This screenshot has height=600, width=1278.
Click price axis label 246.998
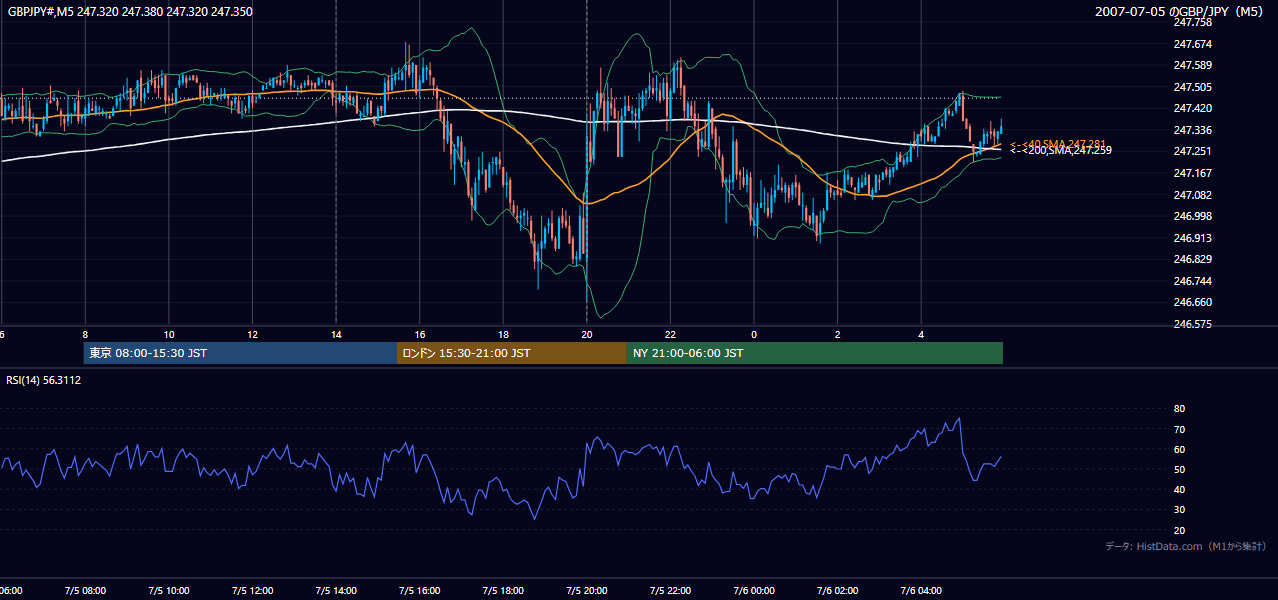[x=1192, y=216]
